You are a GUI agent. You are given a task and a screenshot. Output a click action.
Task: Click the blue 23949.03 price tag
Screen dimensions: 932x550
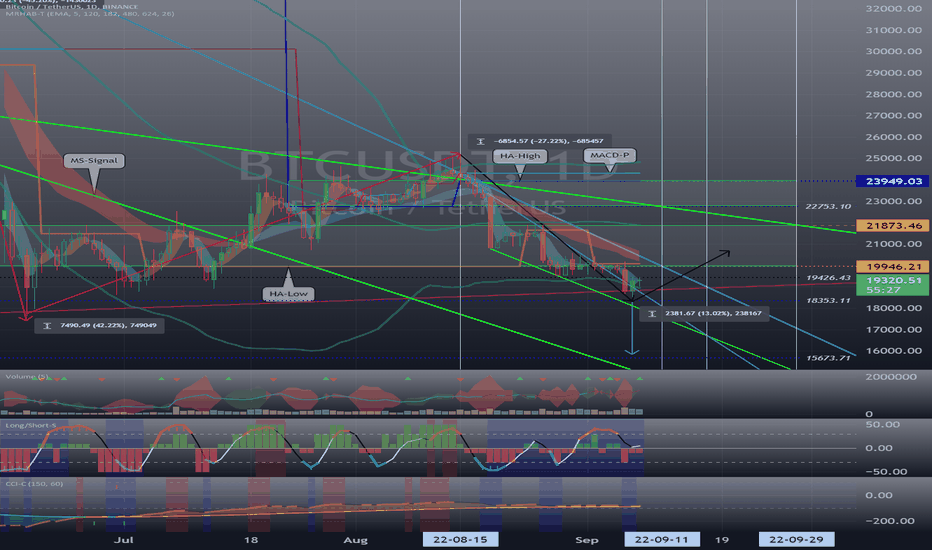point(893,181)
